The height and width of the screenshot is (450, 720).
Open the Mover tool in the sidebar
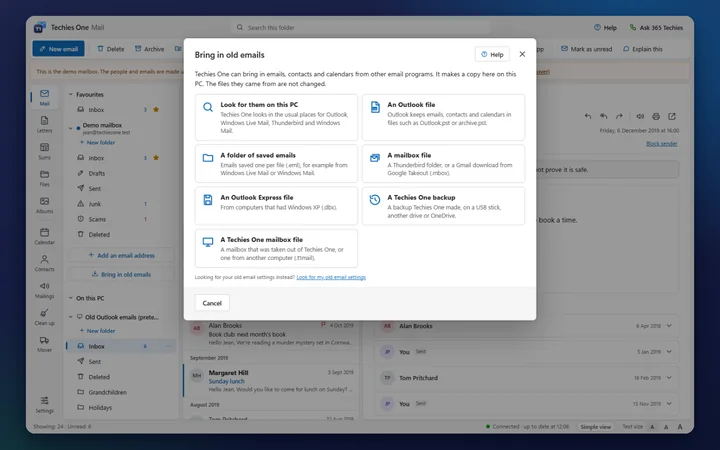click(44, 344)
